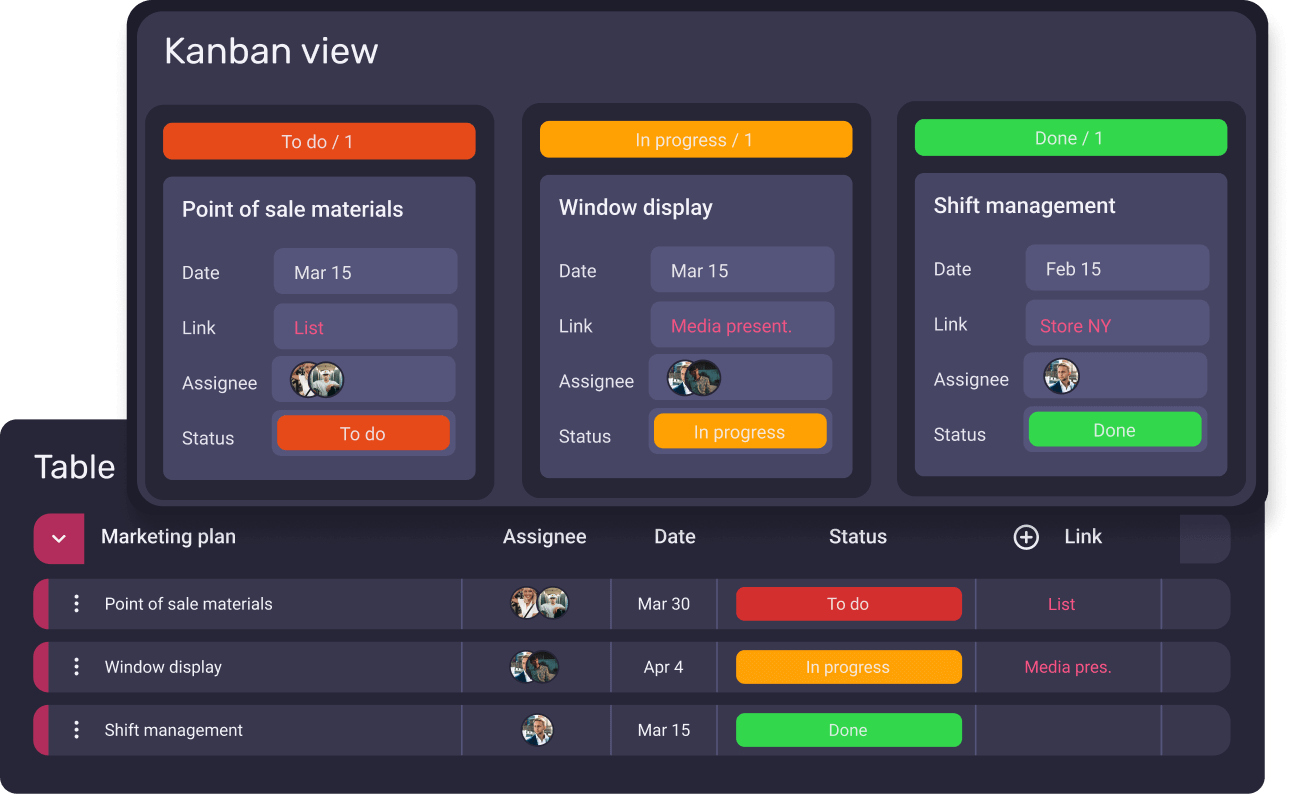Open the Store NY link

(1075, 326)
